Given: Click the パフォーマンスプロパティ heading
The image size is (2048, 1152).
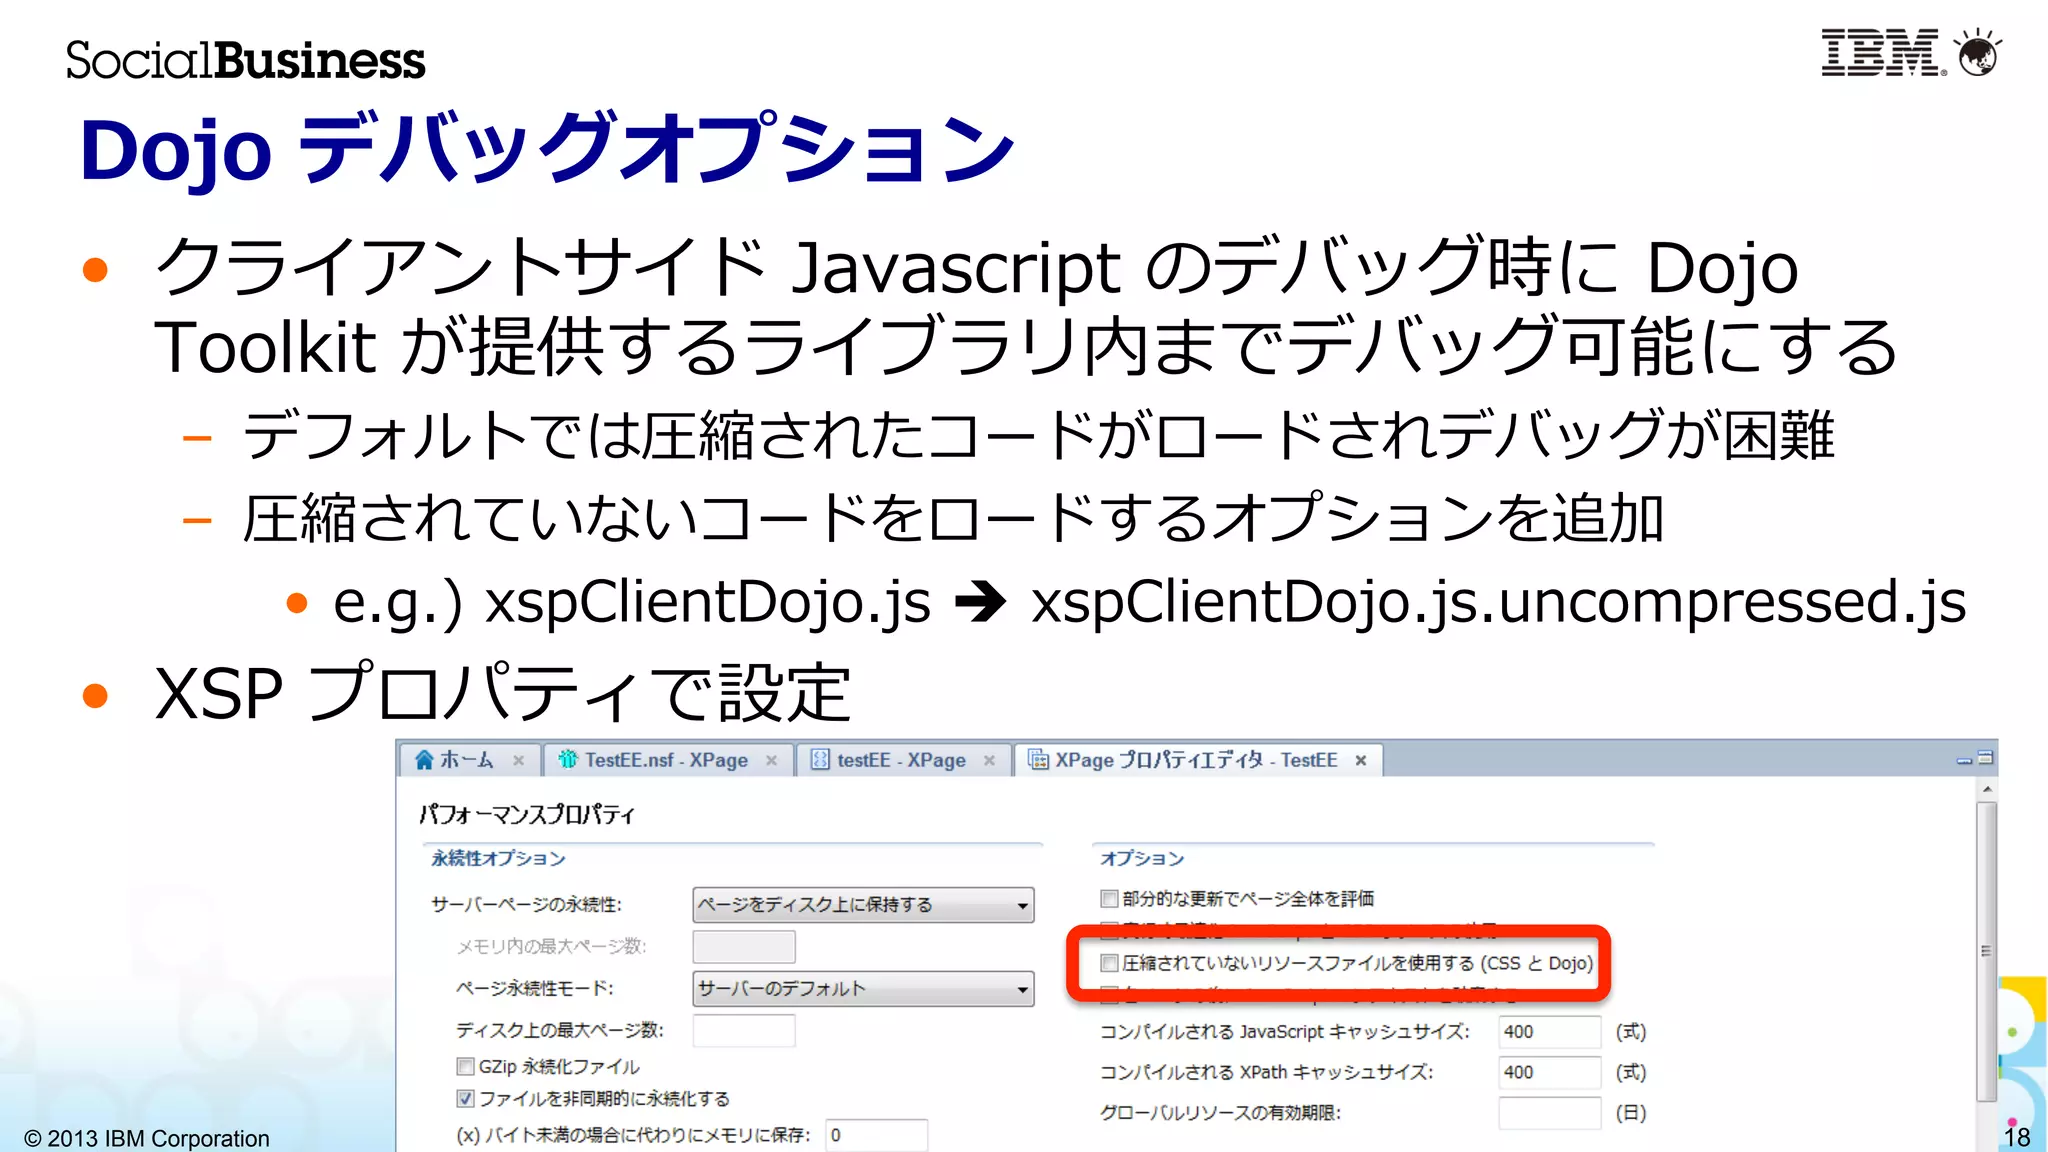Looking at the screenshot, I should click(x=527, y=814).
